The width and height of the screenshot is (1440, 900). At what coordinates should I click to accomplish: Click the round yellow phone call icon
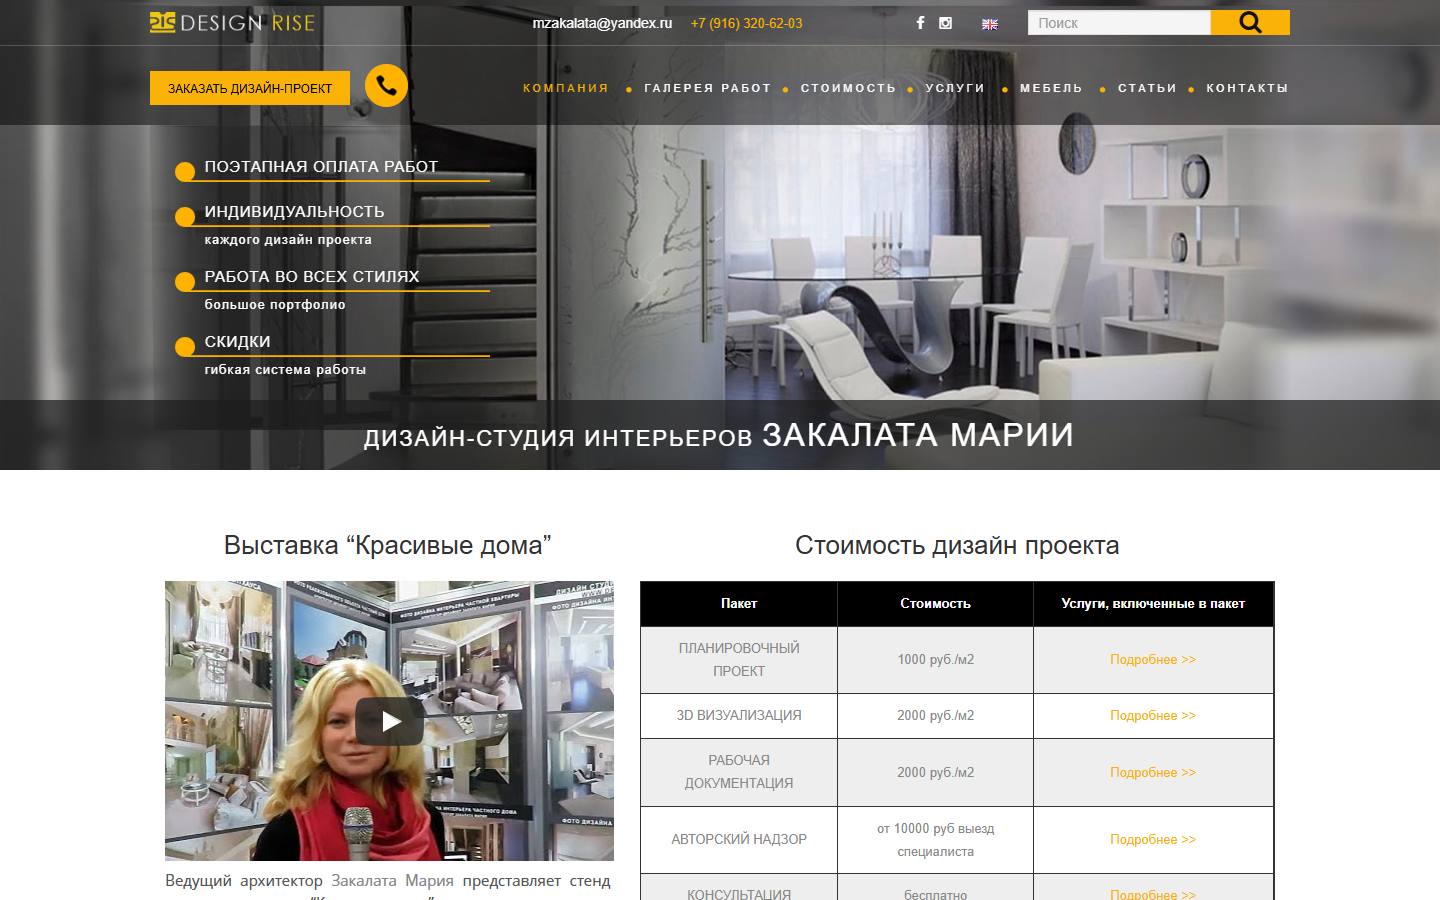pos(386,86)
